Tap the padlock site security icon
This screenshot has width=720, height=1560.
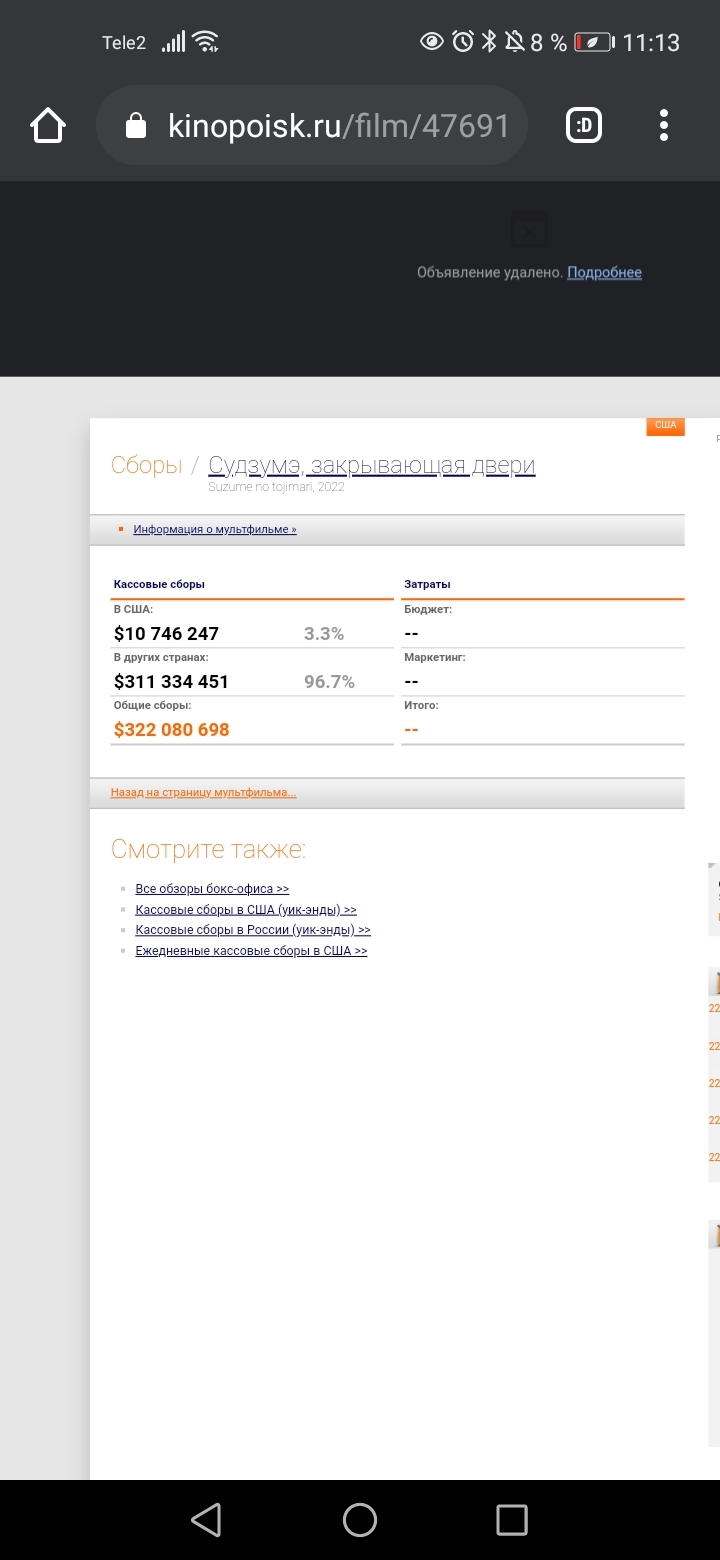[135, 126]
